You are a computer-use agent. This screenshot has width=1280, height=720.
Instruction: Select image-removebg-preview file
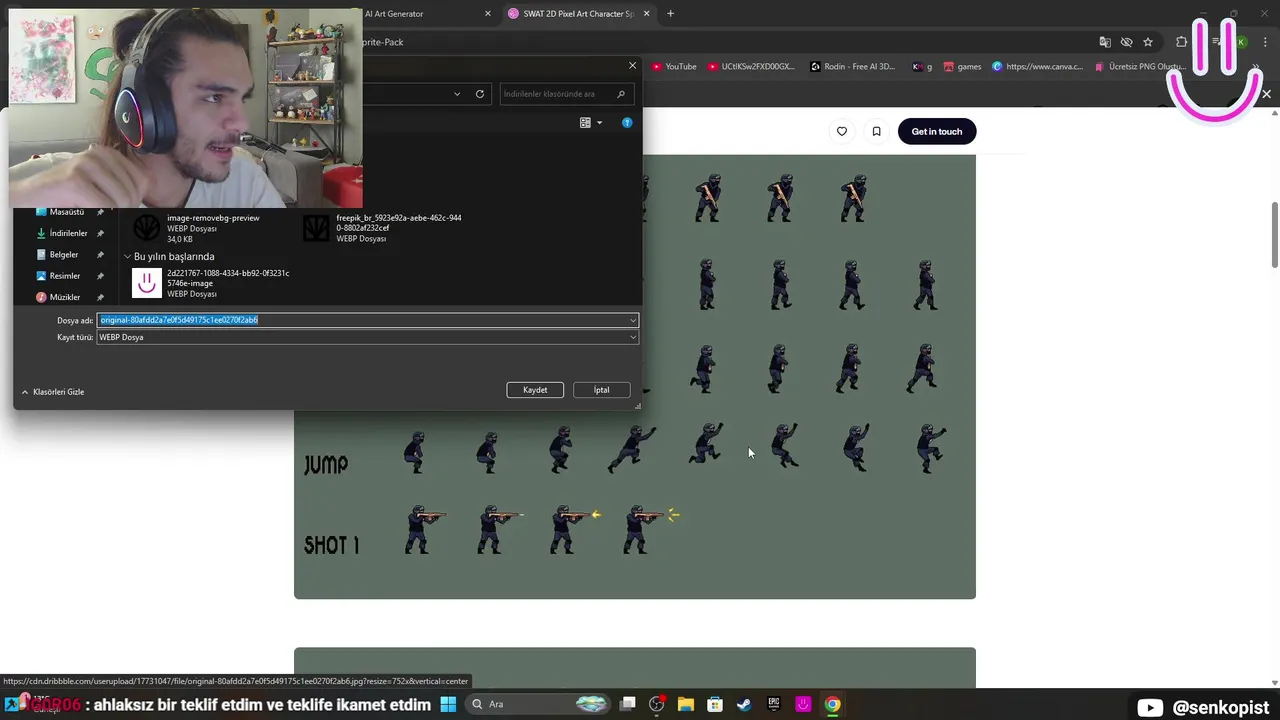click(x=197, y=228)
